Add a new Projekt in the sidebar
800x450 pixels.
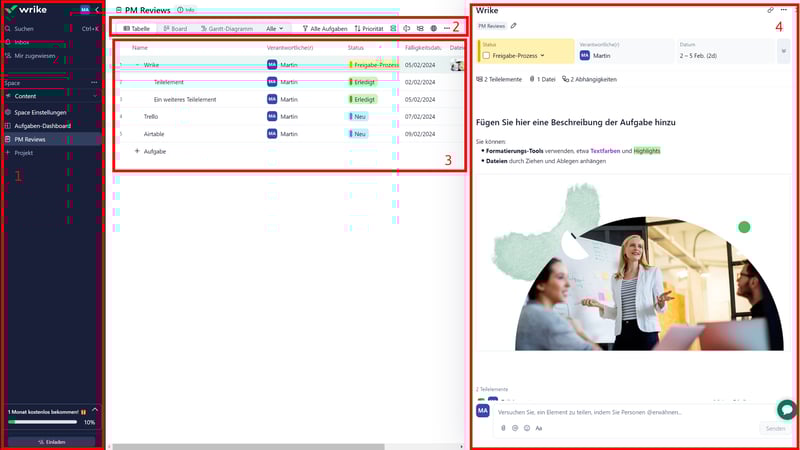click(23, 153)
